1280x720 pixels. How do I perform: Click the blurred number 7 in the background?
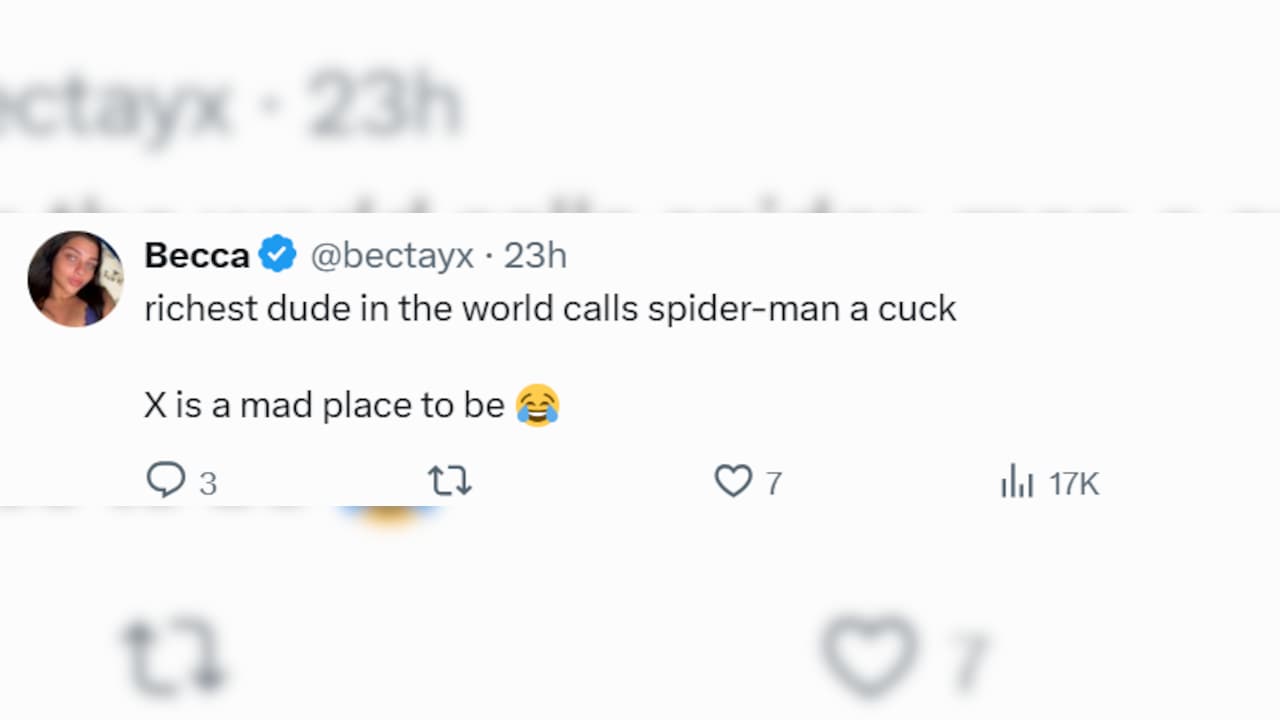[x=966, y=660]
